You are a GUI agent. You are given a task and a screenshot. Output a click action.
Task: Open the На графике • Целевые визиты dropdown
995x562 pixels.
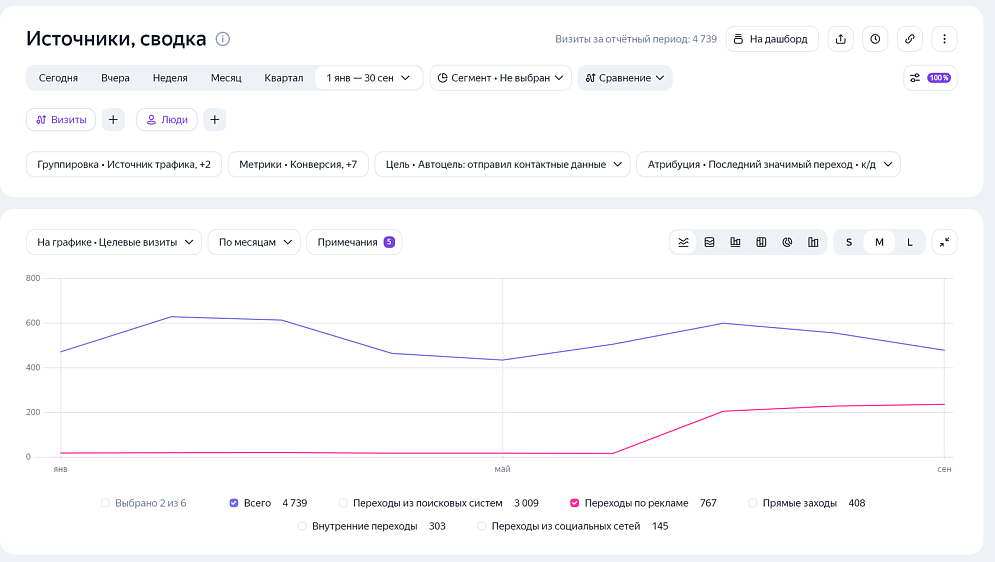pos(114,242)
